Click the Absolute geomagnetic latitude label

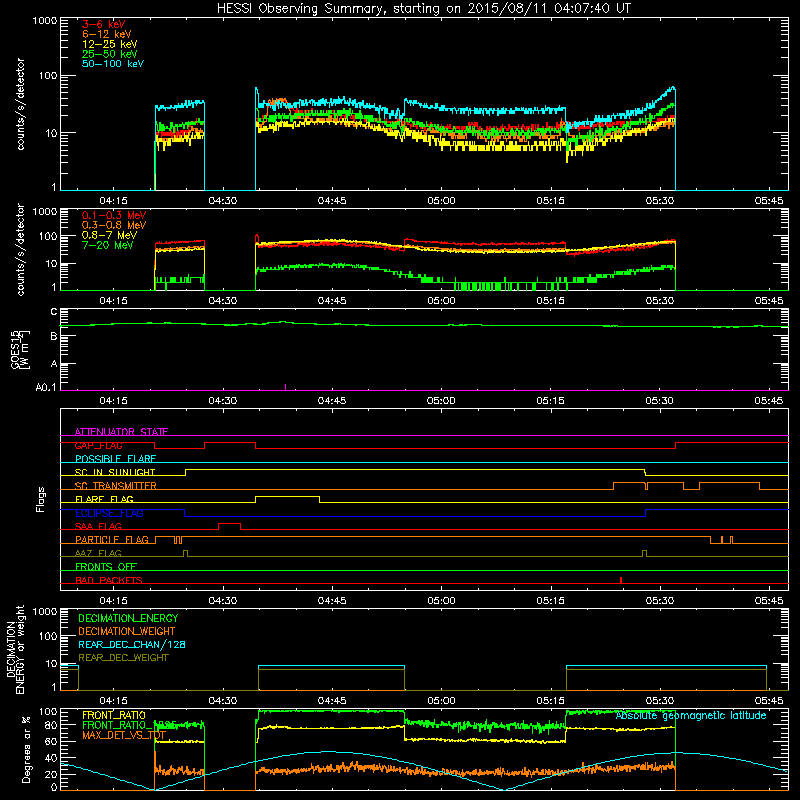pyautogui.click(x=691, y=716)
